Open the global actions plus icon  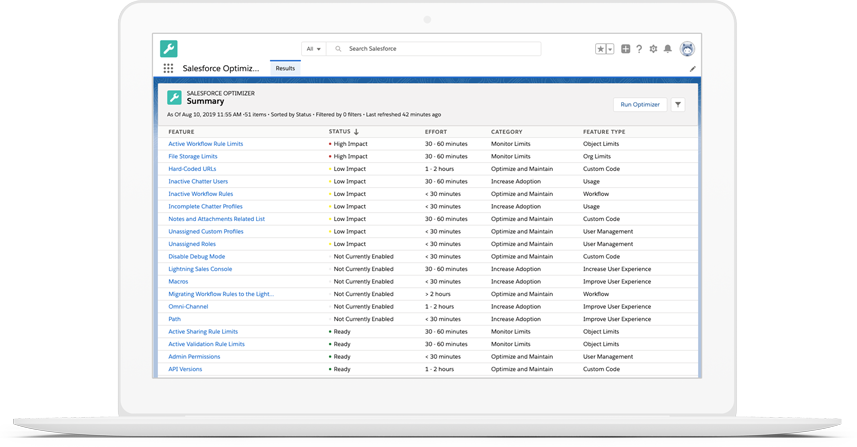[625, 49]
